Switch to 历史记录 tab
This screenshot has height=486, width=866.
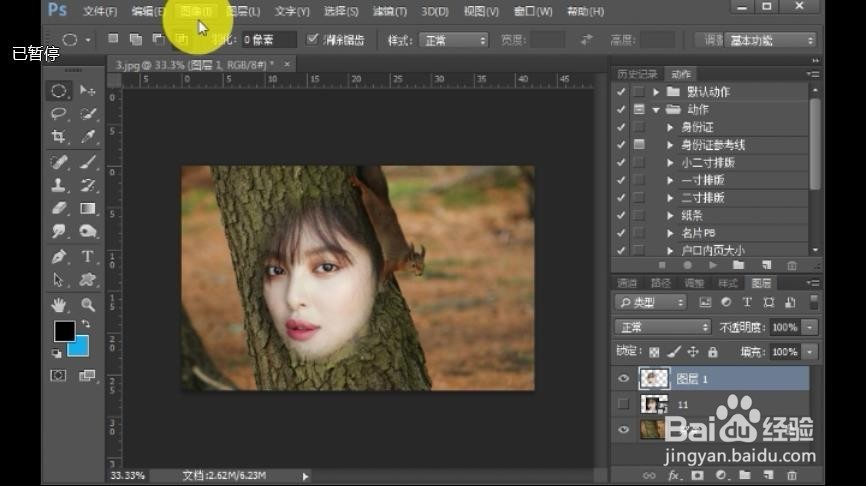[x=637, y=74]
